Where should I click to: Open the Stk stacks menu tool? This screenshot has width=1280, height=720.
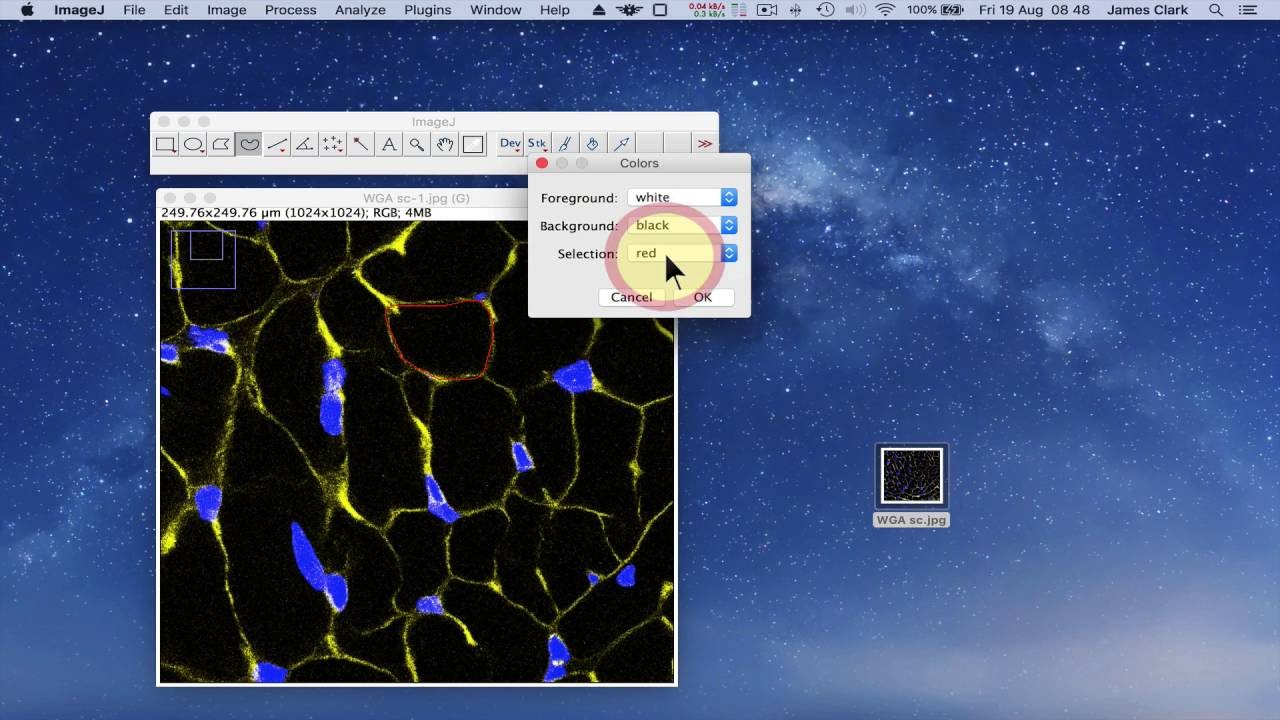(538, 144)
